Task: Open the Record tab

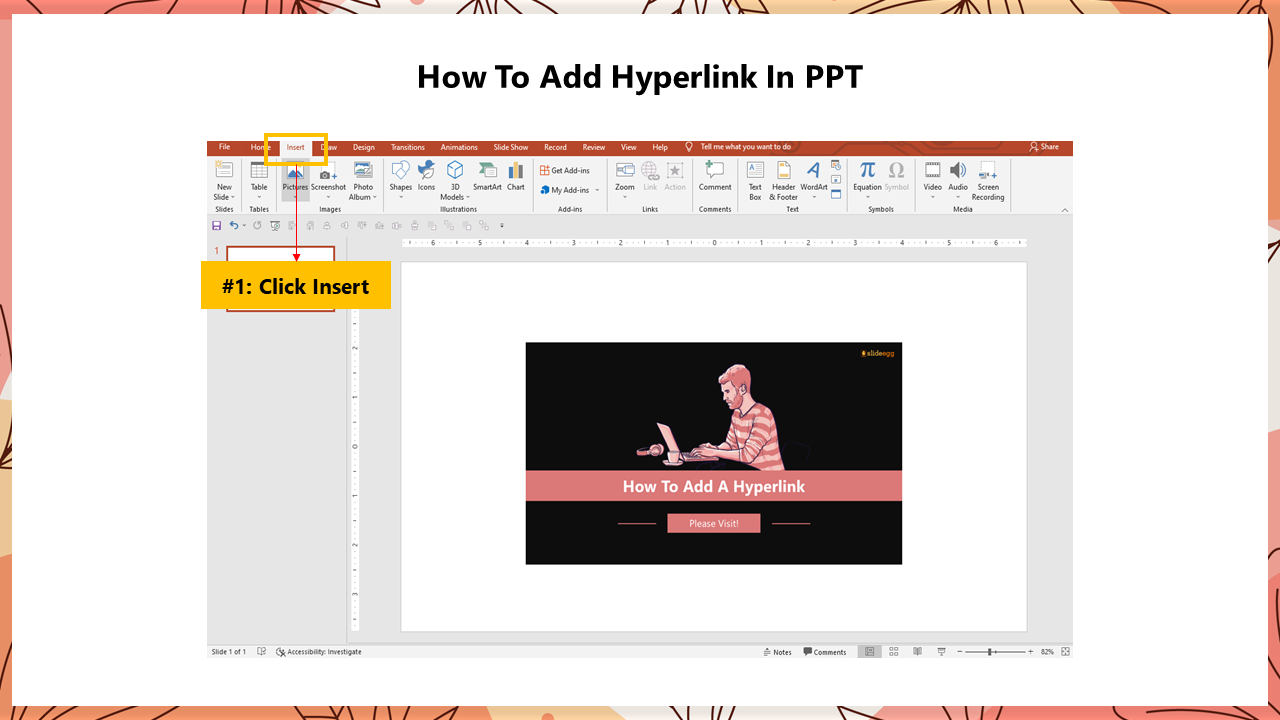Action: 555,147
